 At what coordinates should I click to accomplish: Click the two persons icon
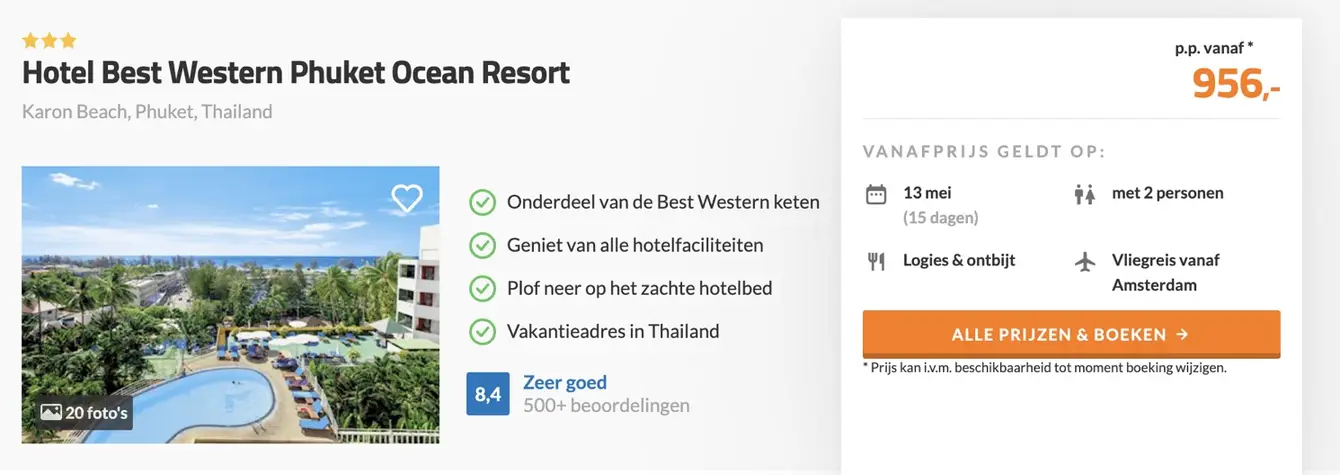tap(1085, 194)
